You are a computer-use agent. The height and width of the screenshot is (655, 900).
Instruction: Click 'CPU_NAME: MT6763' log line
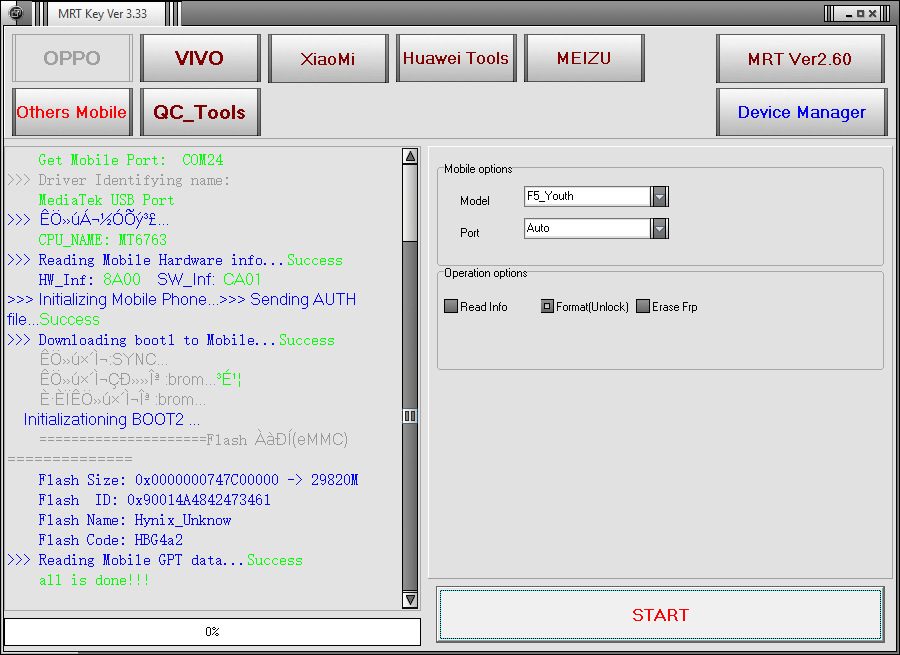(103, 240)
